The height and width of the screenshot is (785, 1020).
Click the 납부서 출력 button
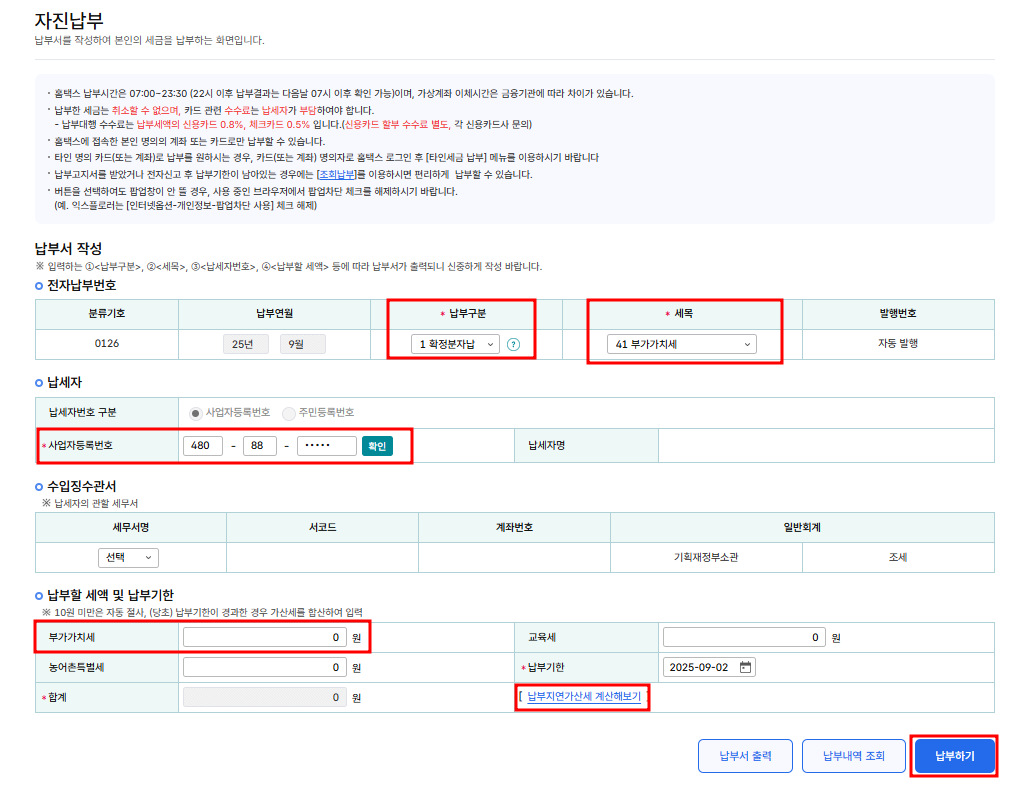[745, 756]
